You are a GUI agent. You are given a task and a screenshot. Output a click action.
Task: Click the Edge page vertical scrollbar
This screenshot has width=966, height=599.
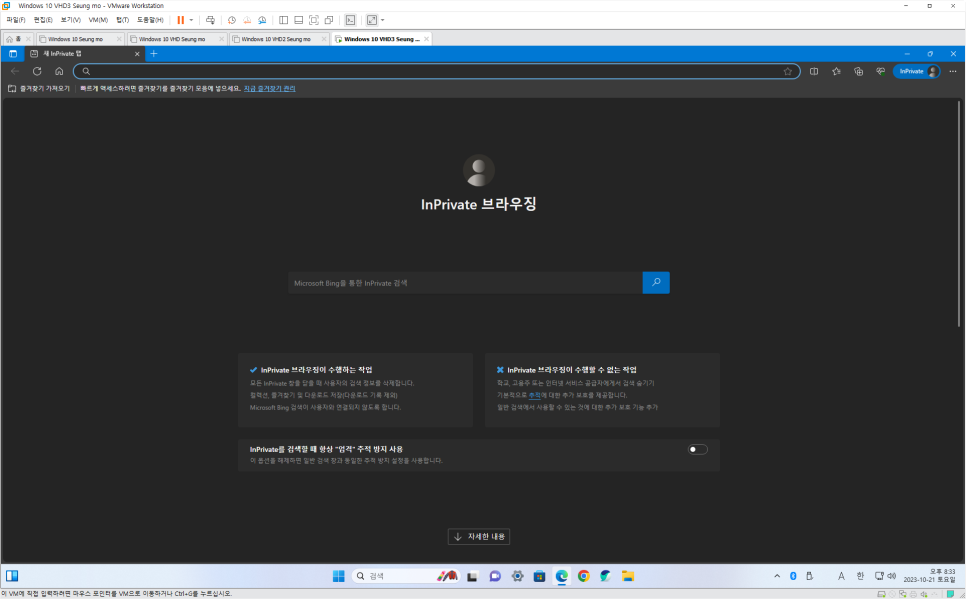959,216
